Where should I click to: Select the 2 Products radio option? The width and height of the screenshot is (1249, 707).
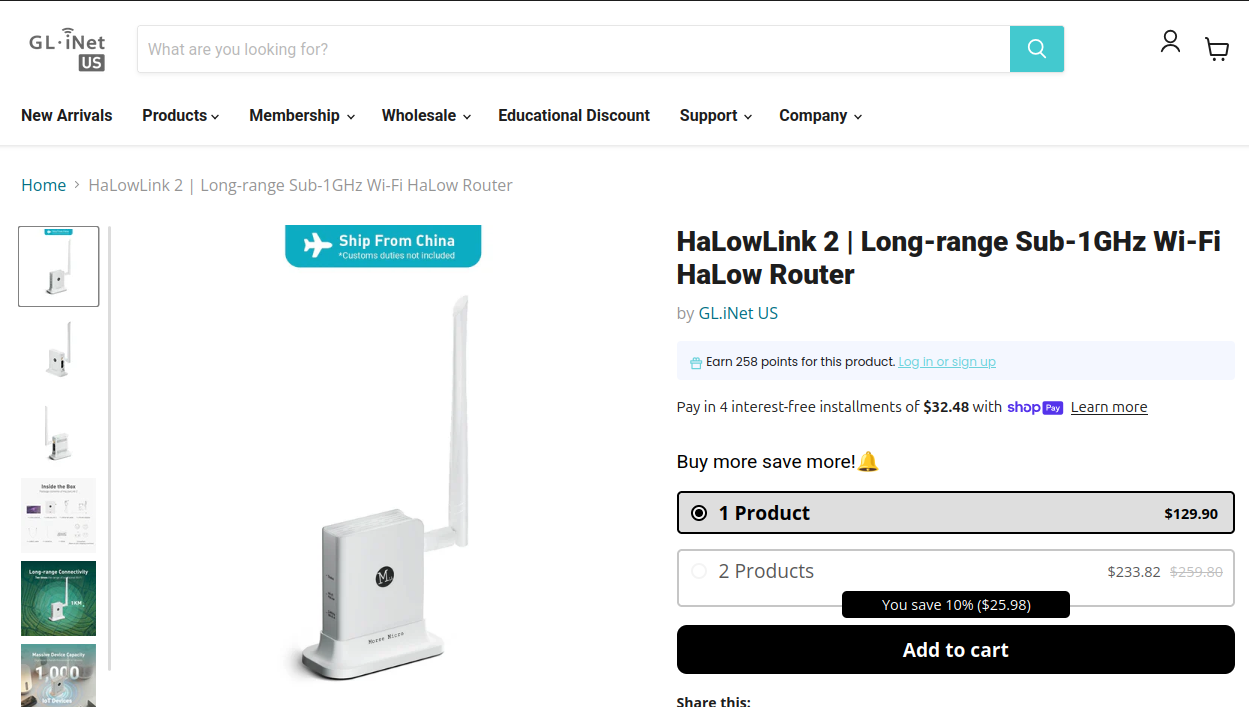[x=699, y=571]
